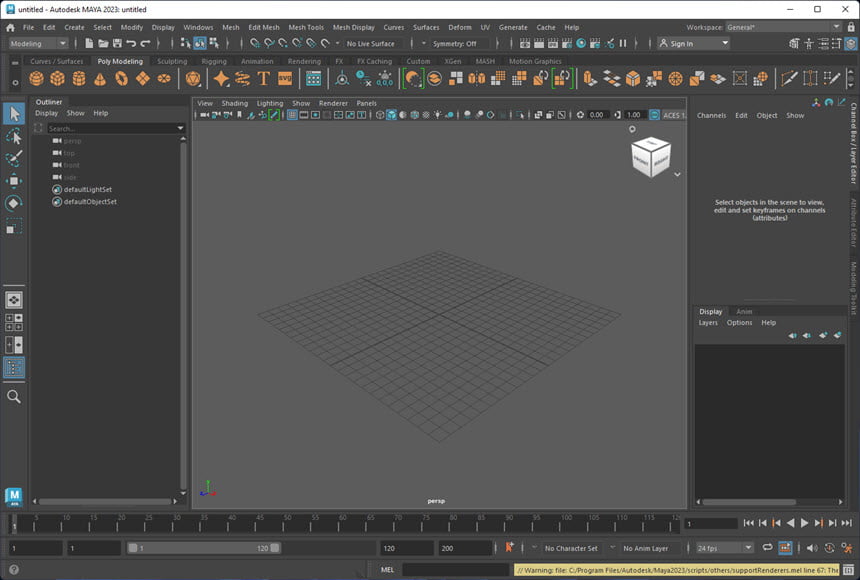Image resolution: width=860 pixels, height=580 pixels.
Task: Click the MEL command language label
Action: pos(387,570)
